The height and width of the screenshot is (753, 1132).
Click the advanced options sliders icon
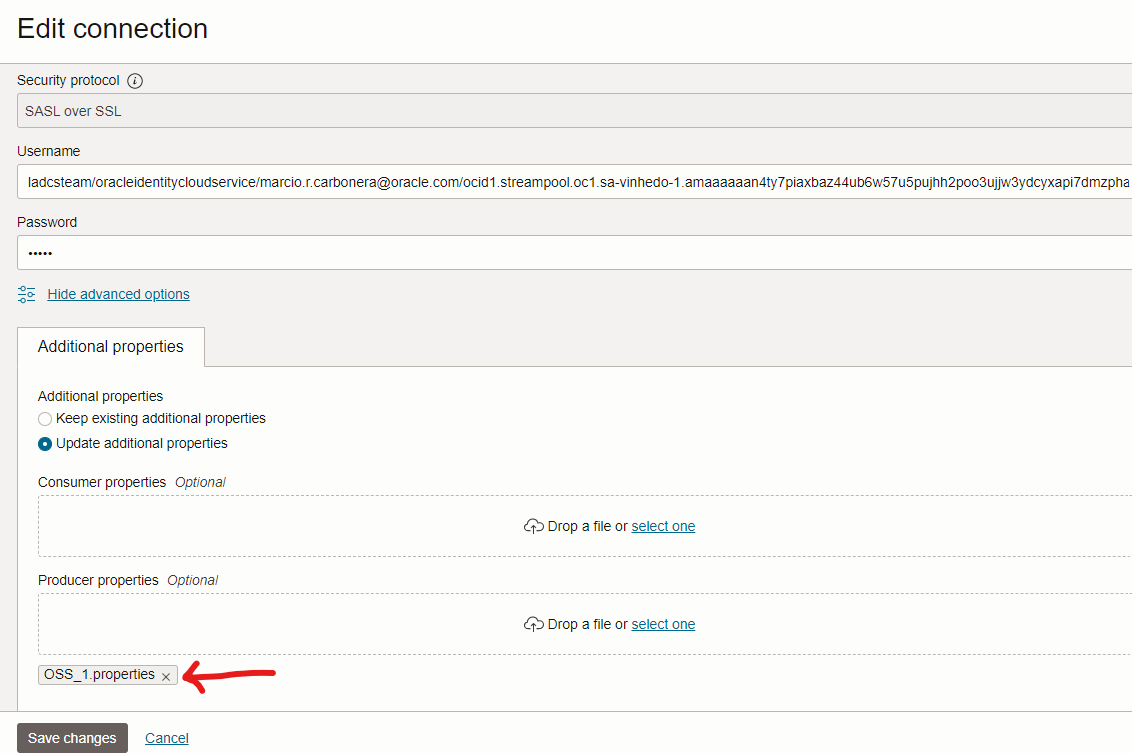27,294
